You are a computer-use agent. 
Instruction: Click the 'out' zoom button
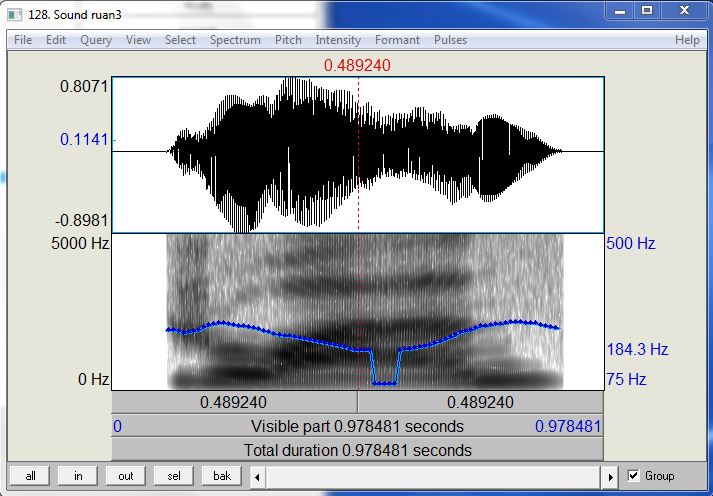coord(126,476)
